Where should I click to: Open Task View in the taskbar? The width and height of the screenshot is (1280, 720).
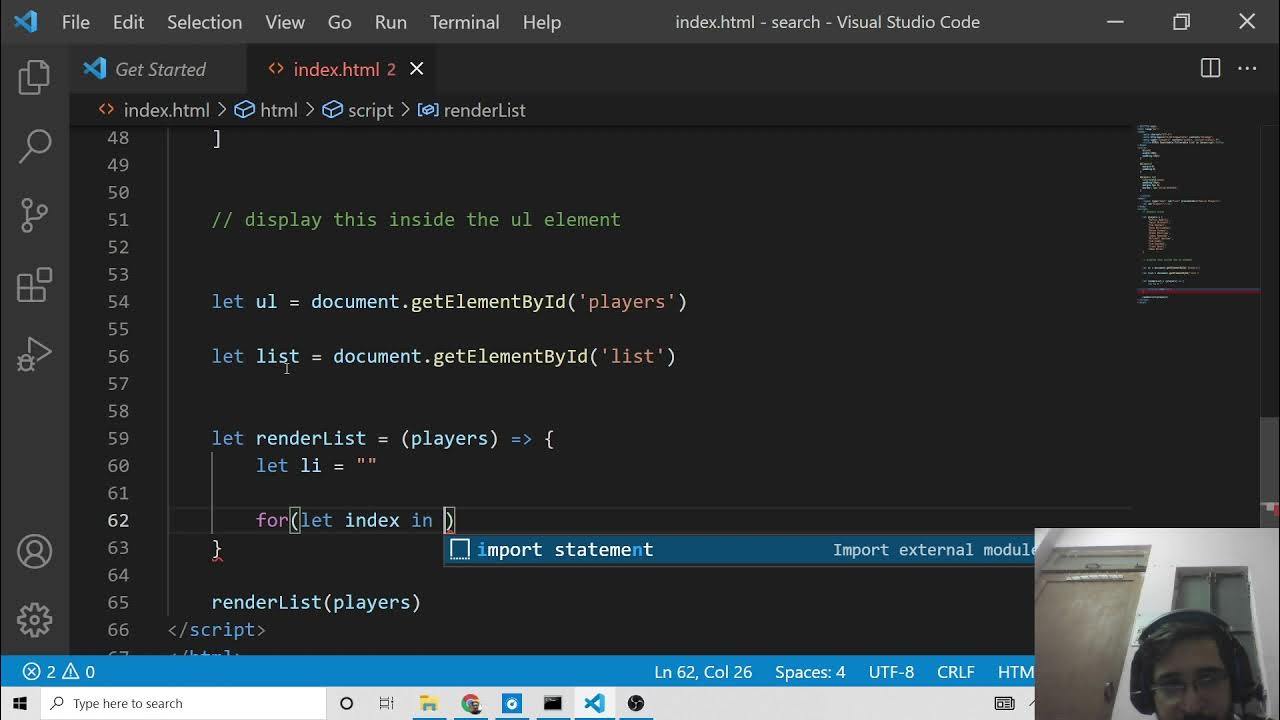point(387,703)
